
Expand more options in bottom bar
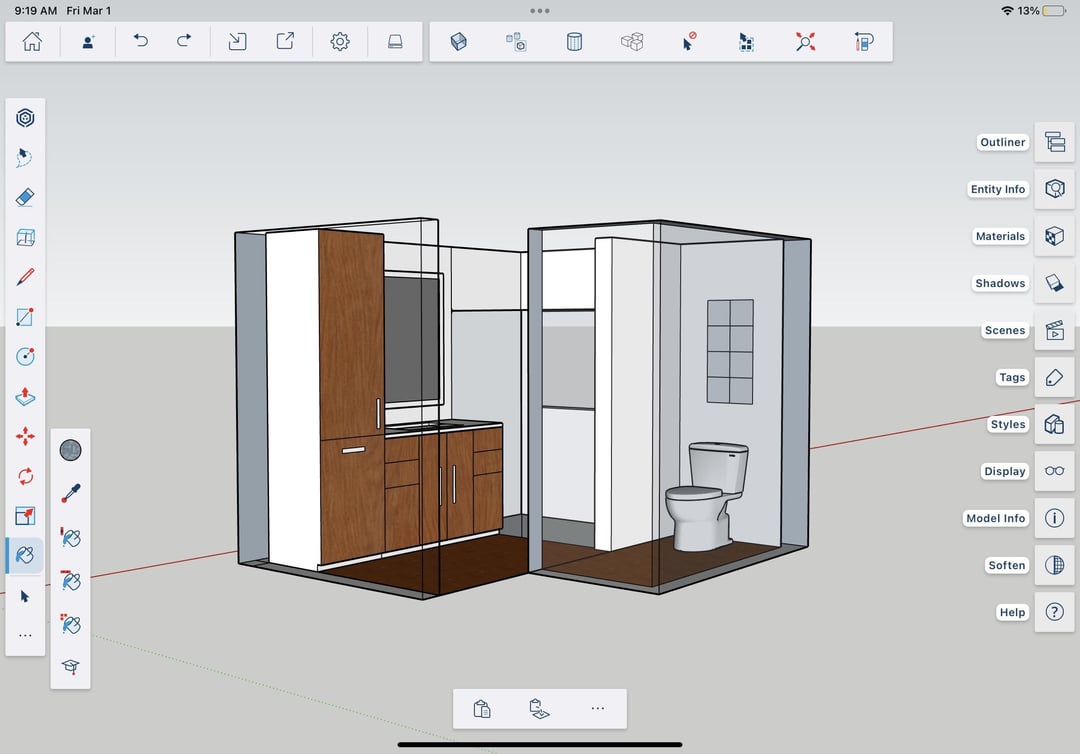point(598,708)
